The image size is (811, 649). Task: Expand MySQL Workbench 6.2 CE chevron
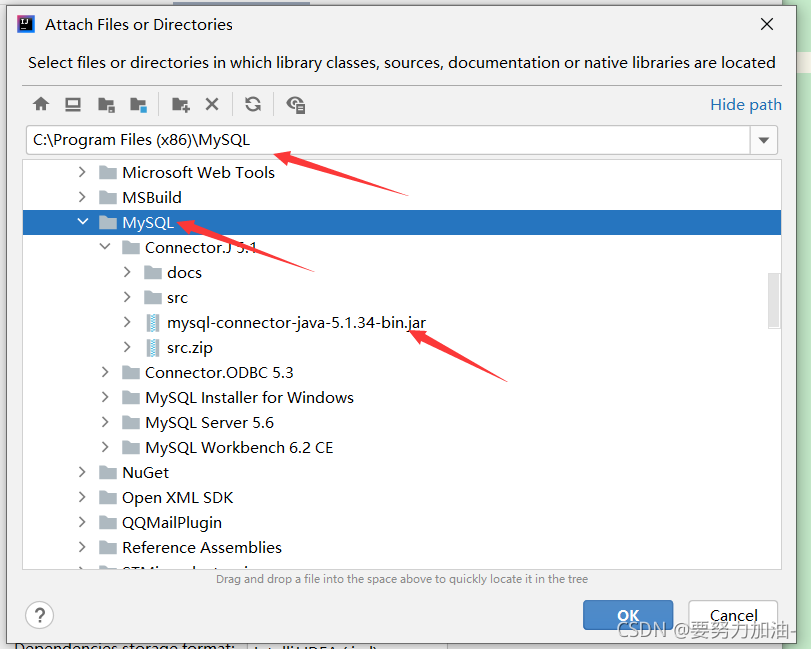(x=105, y=447)
